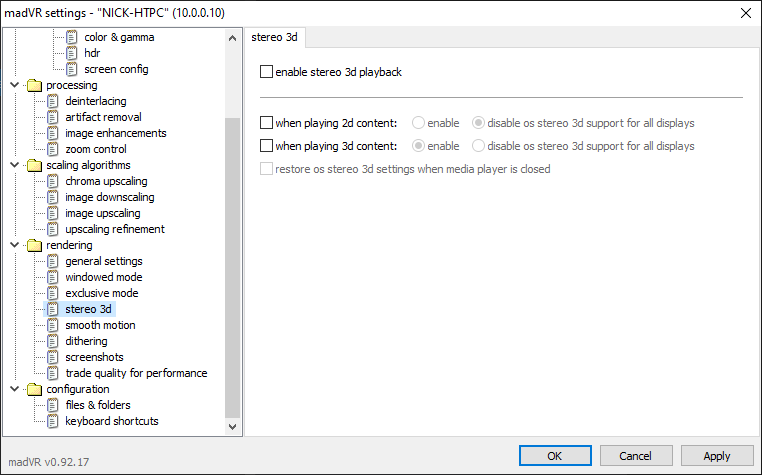Click the hdr page icon in tree
This screenshot has height=475, width=762.
pos(72,53)
